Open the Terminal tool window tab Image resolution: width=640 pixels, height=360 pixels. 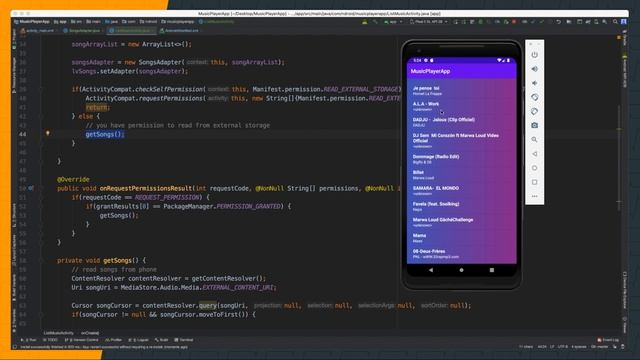tap(184, 340)
